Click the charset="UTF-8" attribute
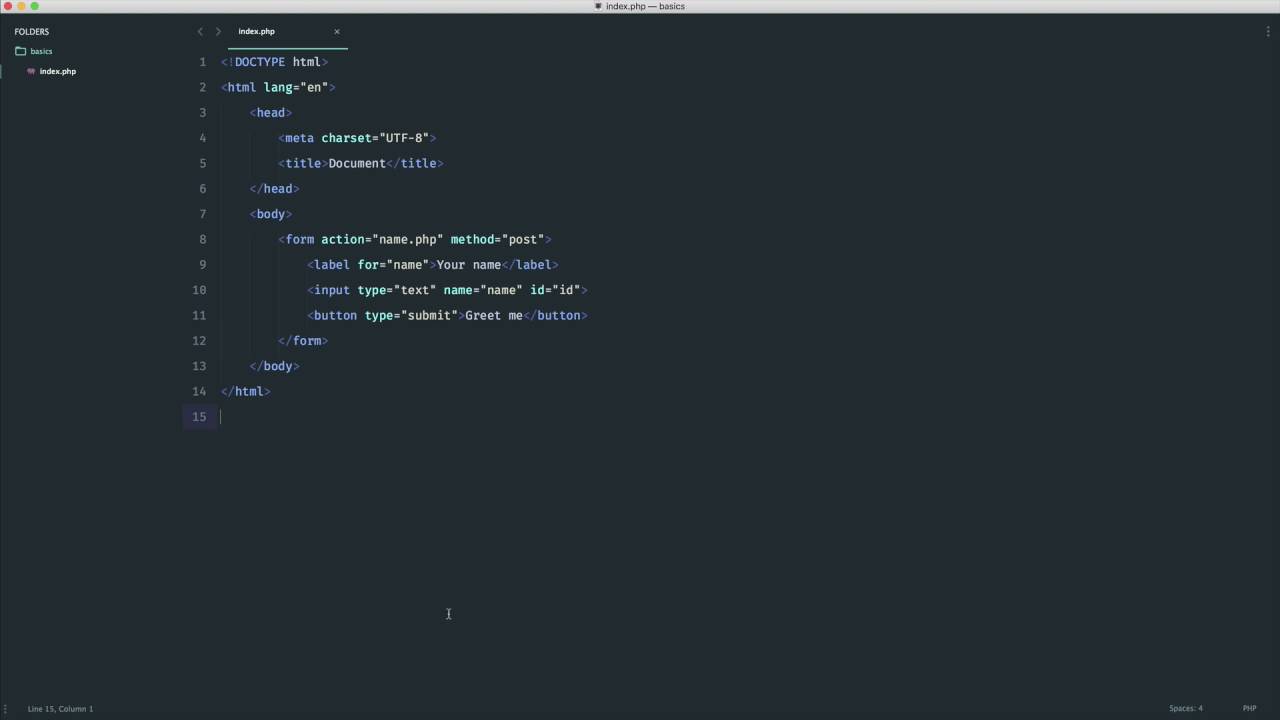 click(x=375, y=138)
